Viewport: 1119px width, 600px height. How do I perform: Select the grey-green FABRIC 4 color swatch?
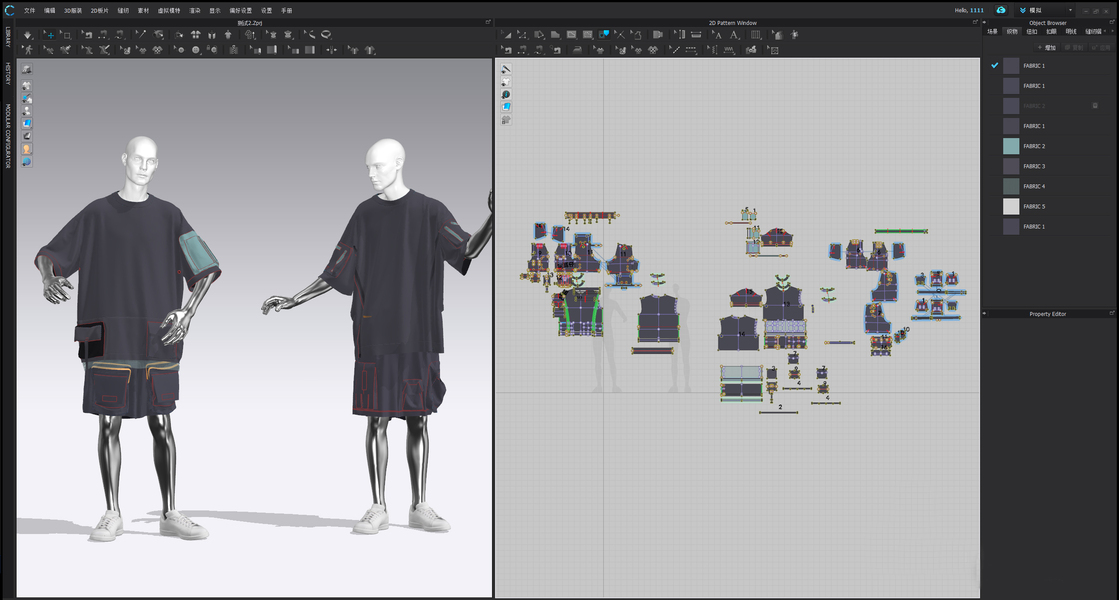[x=1011, y=186]
